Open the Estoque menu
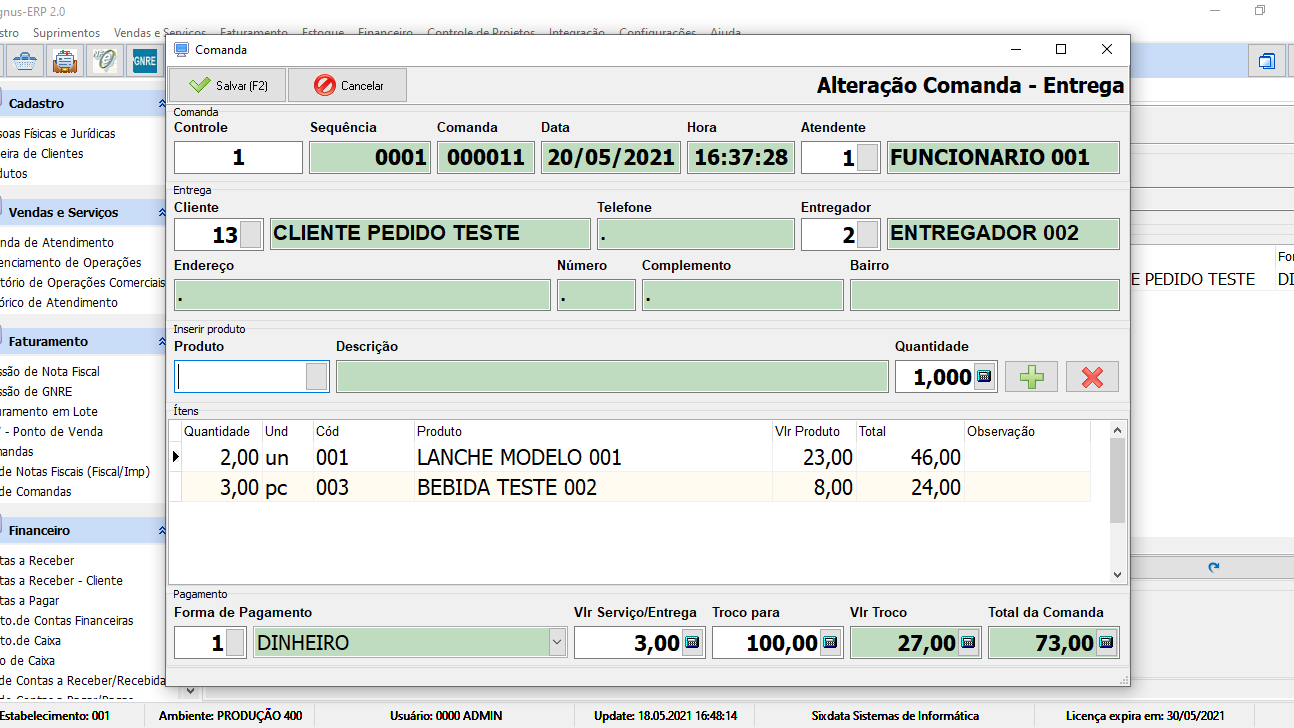Image resolution: width=1294 pixels, height=728 pixels. (322, 33)
